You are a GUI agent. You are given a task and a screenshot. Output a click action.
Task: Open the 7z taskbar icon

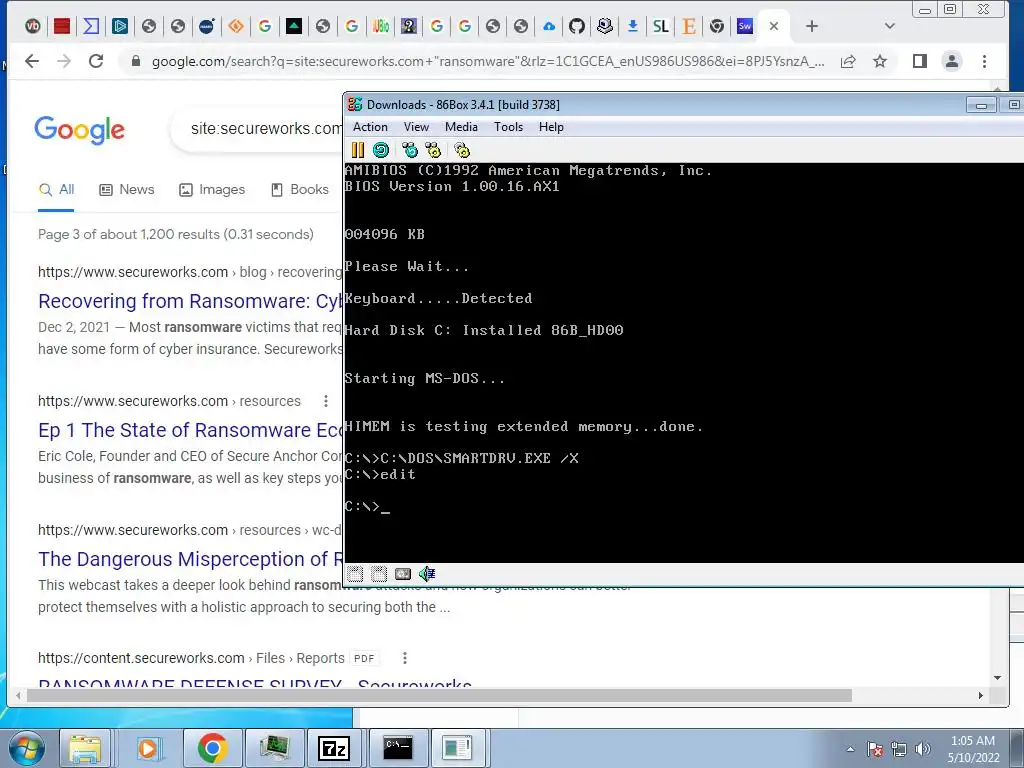point(334,748)
